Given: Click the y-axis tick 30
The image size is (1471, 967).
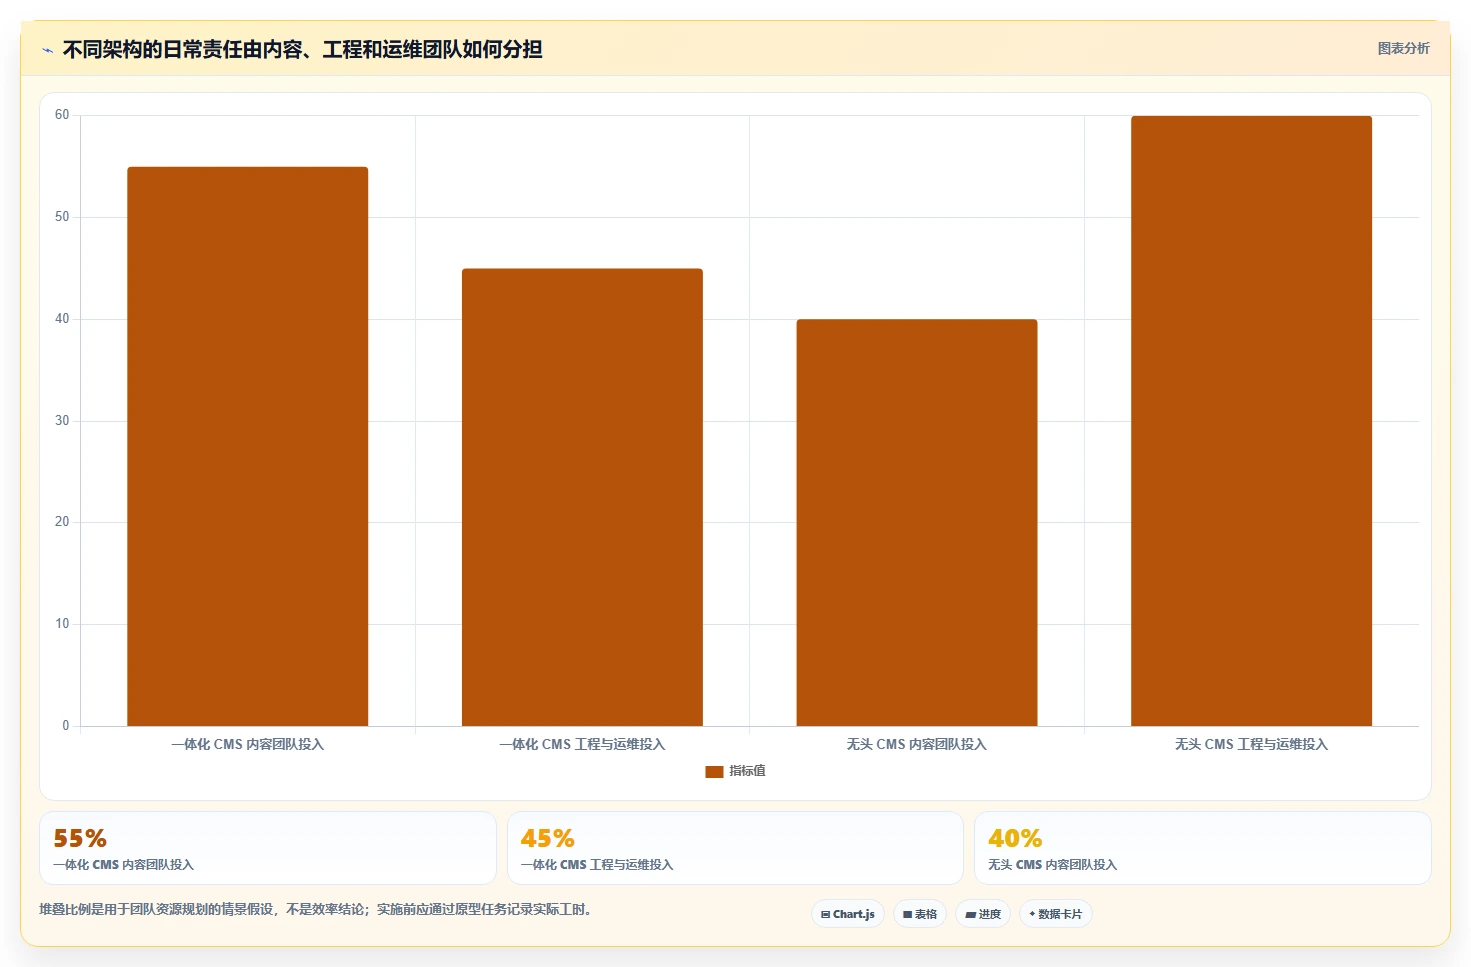Looking at the screenshot, I should (62, 421).
